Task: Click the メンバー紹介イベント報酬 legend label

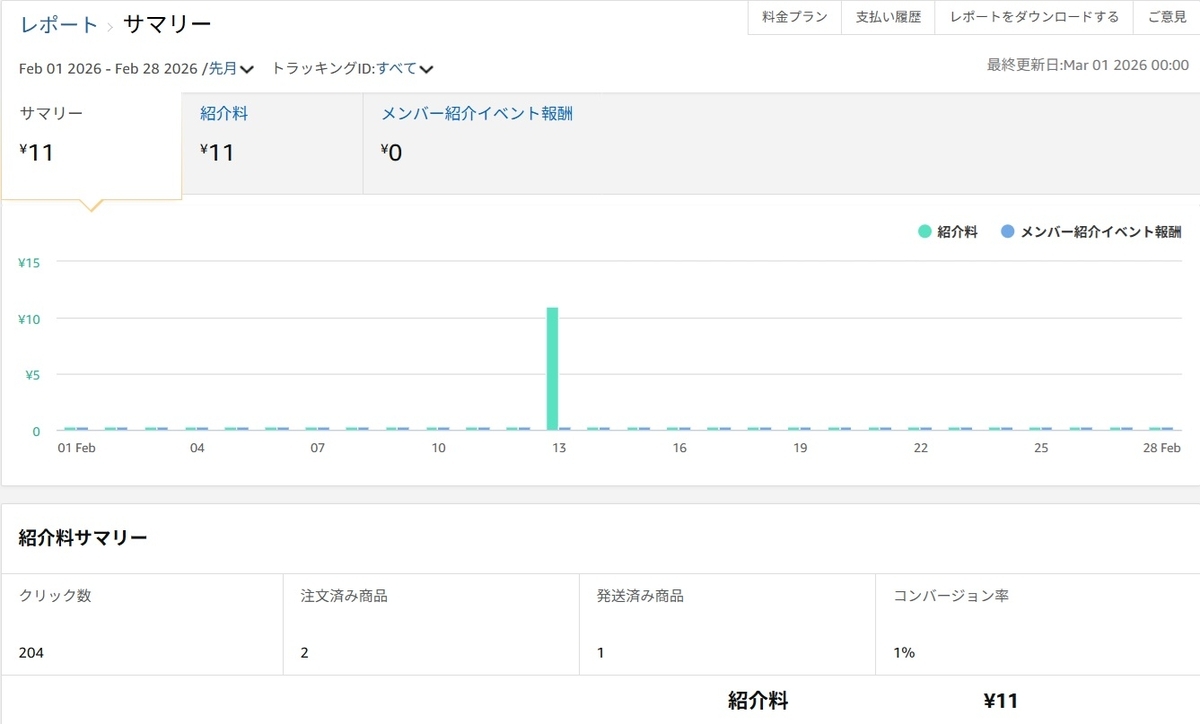Action: [1101, 232]
